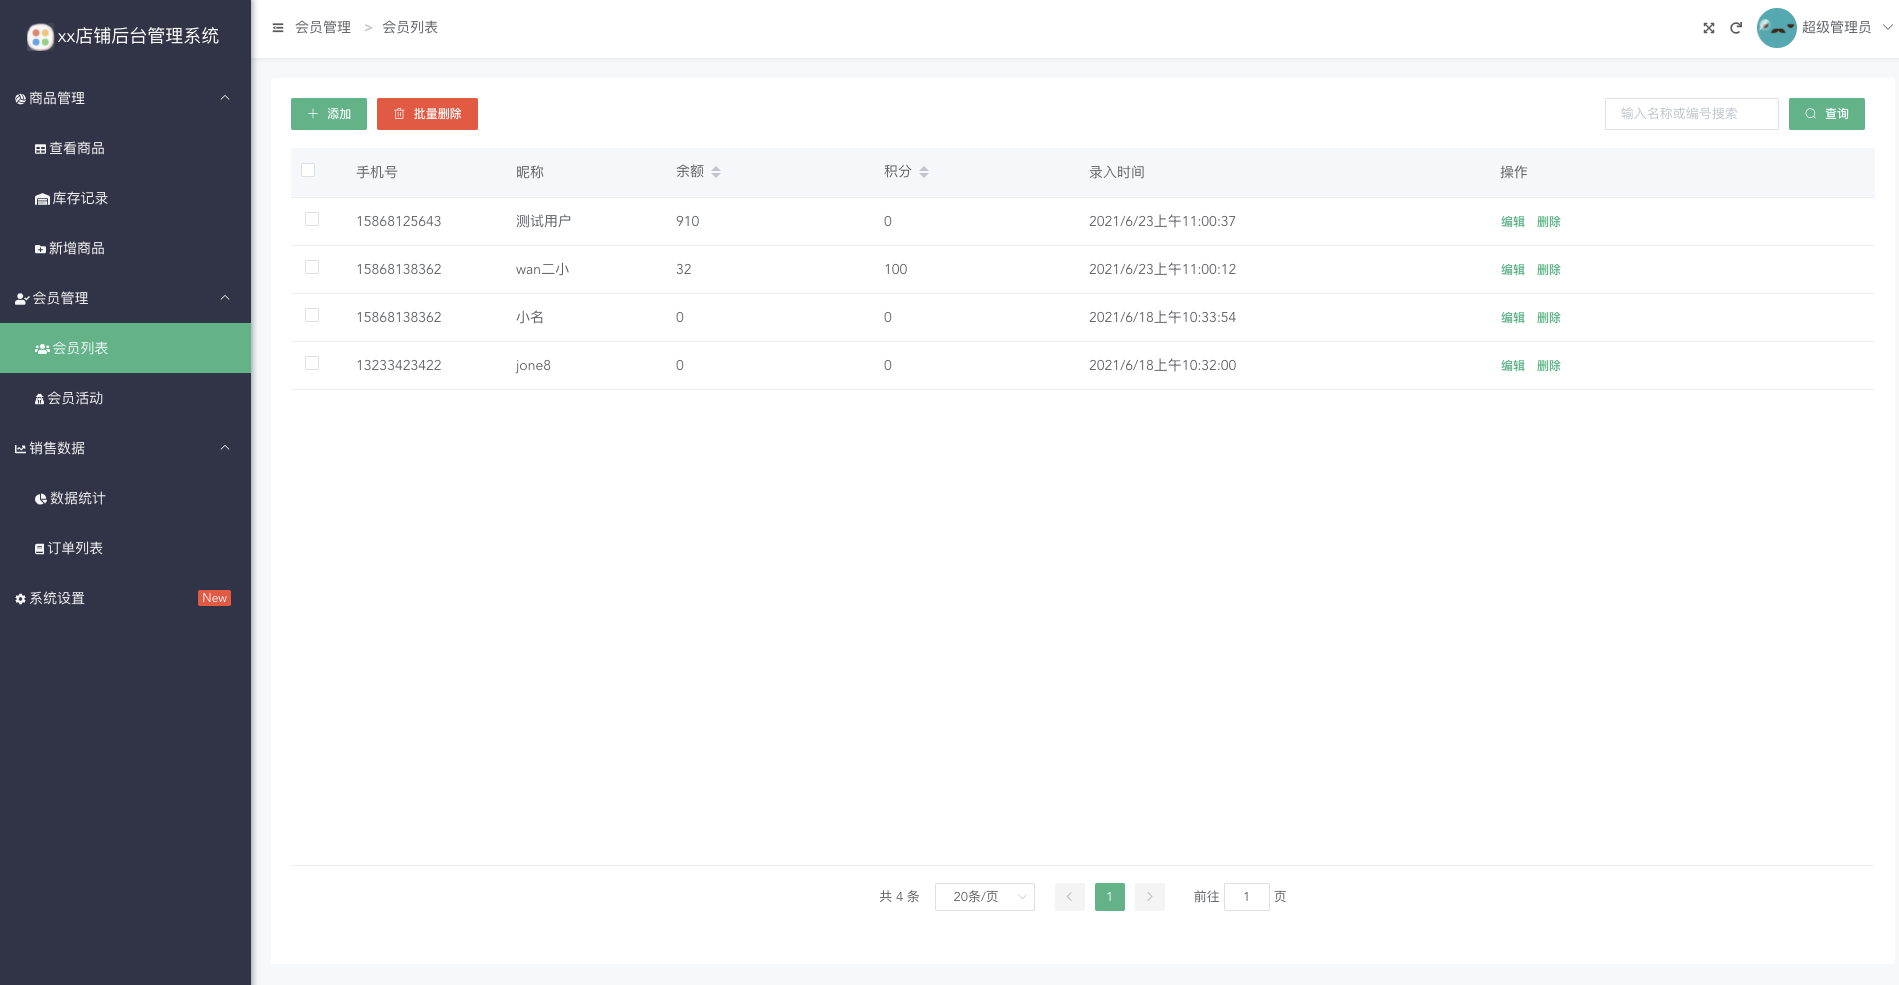1899x985 pixels.
Task: Click the refresh icon near the avatar
Action: coord(1735,28)
